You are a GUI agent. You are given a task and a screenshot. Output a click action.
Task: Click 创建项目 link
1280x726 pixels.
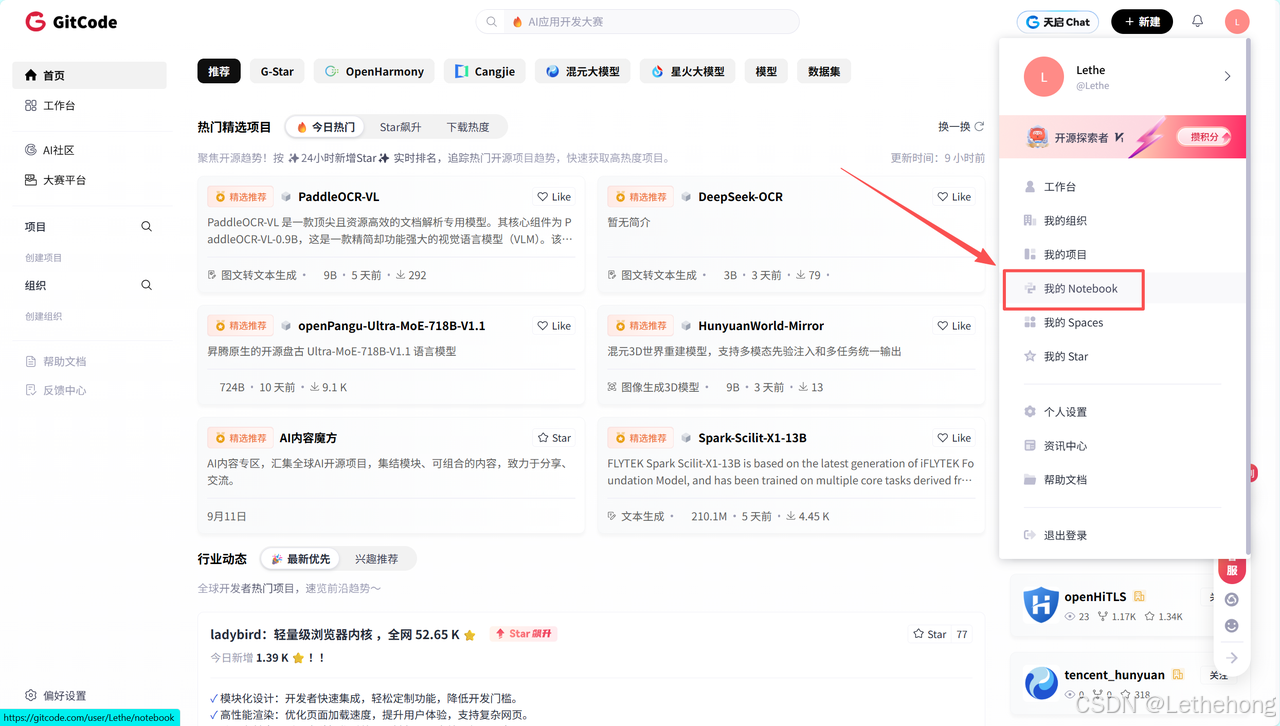[x=43, y=257]
